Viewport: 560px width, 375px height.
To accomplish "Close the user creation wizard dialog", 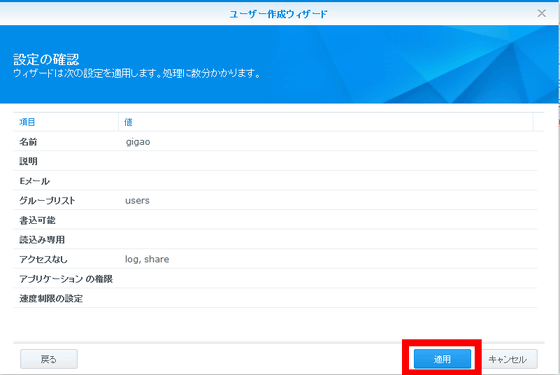I will pos(541,14).
